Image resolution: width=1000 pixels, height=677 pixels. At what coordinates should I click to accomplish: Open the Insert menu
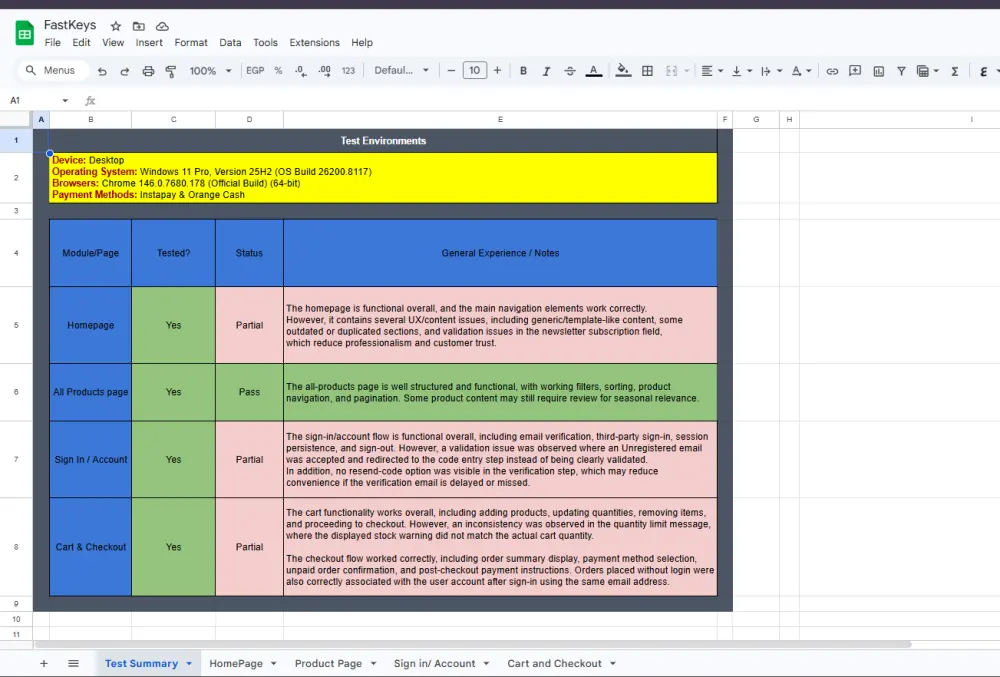pyautogui.click(x=149, y=43)
